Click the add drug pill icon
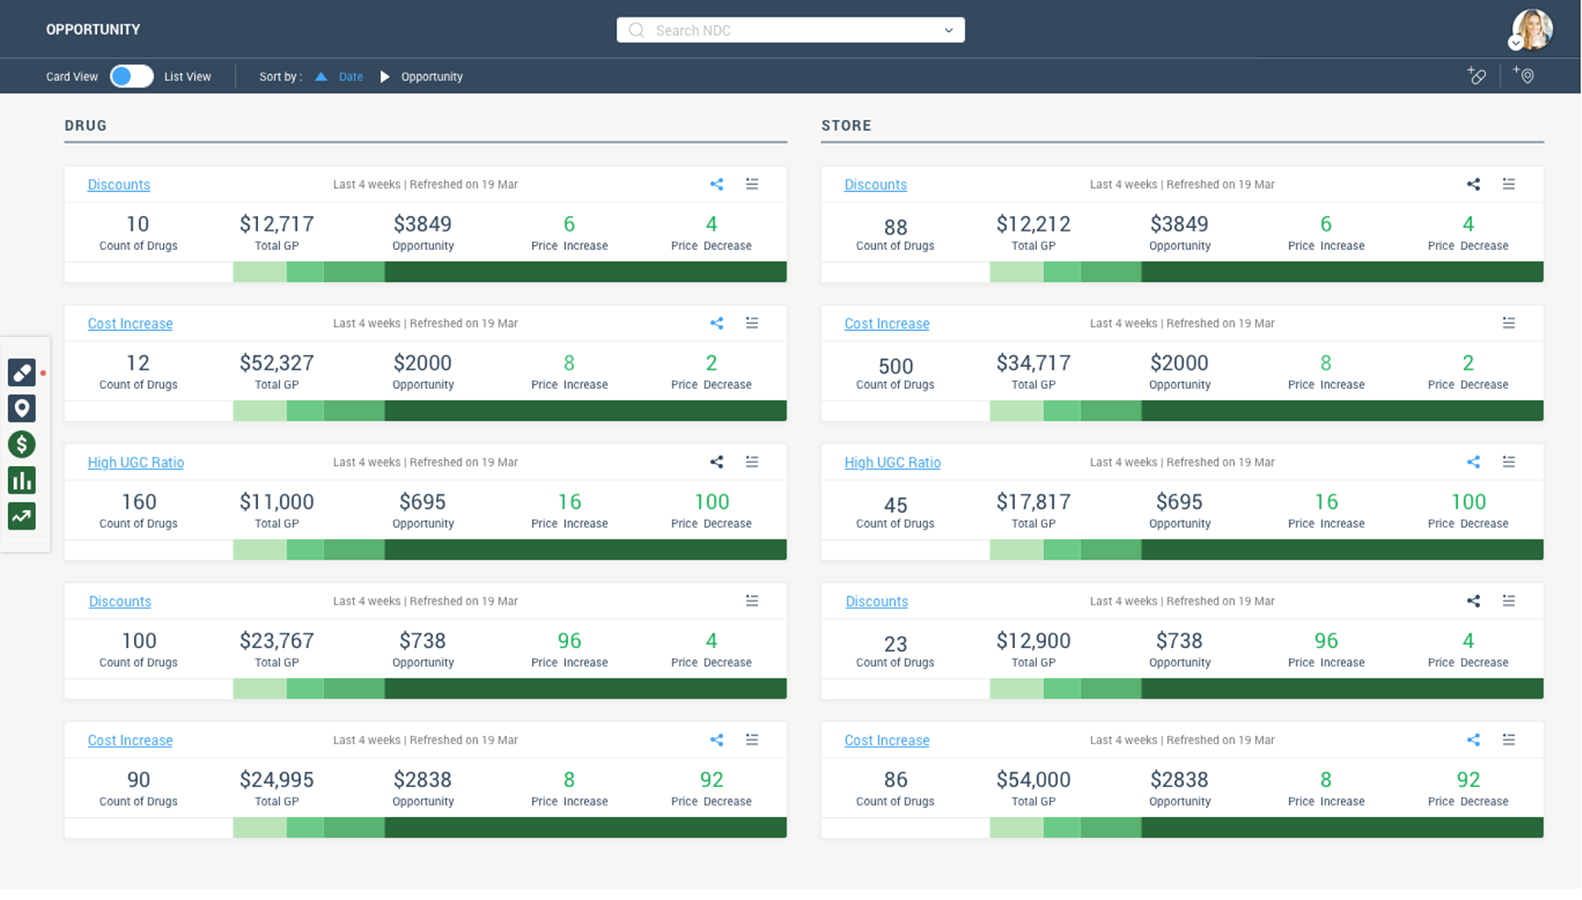Image resolution: width=1582 pixels, height=900 pixels. pos(1476,76)
